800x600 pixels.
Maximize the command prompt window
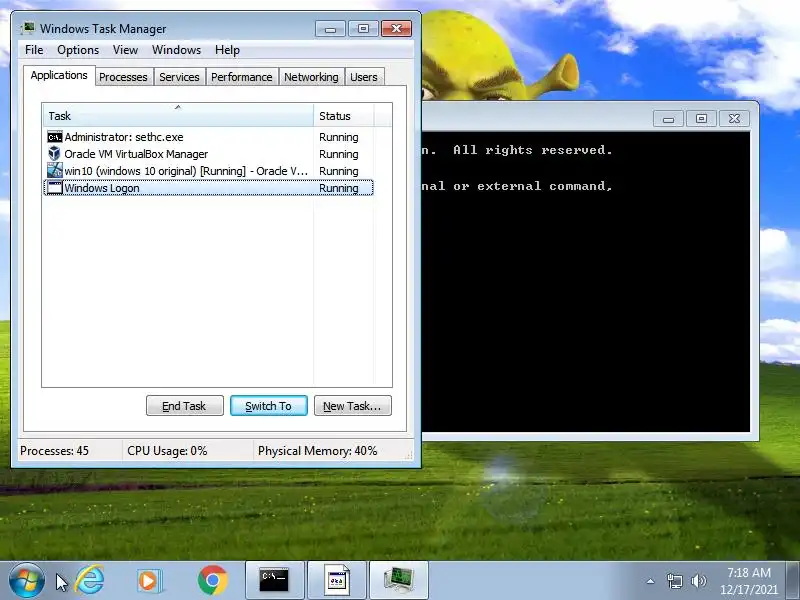pos(702,119)
